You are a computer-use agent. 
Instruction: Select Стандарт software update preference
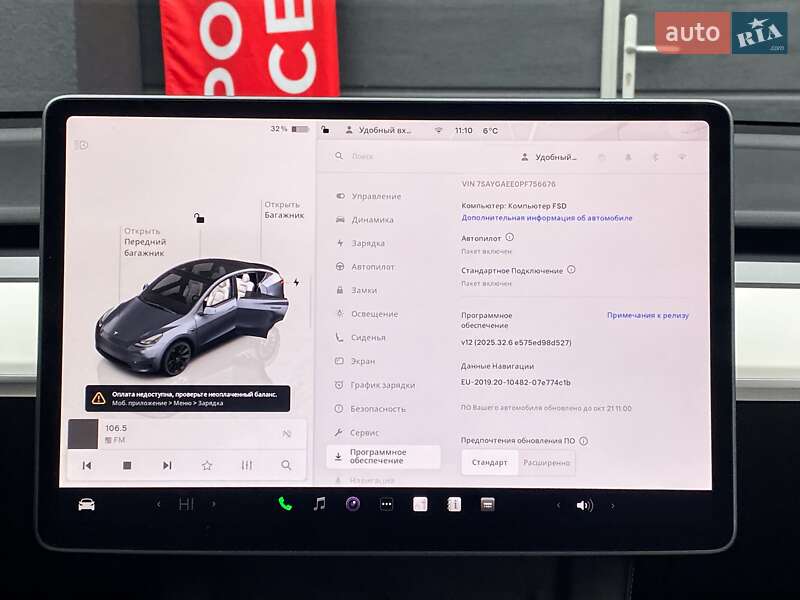(x=490, y=462)
